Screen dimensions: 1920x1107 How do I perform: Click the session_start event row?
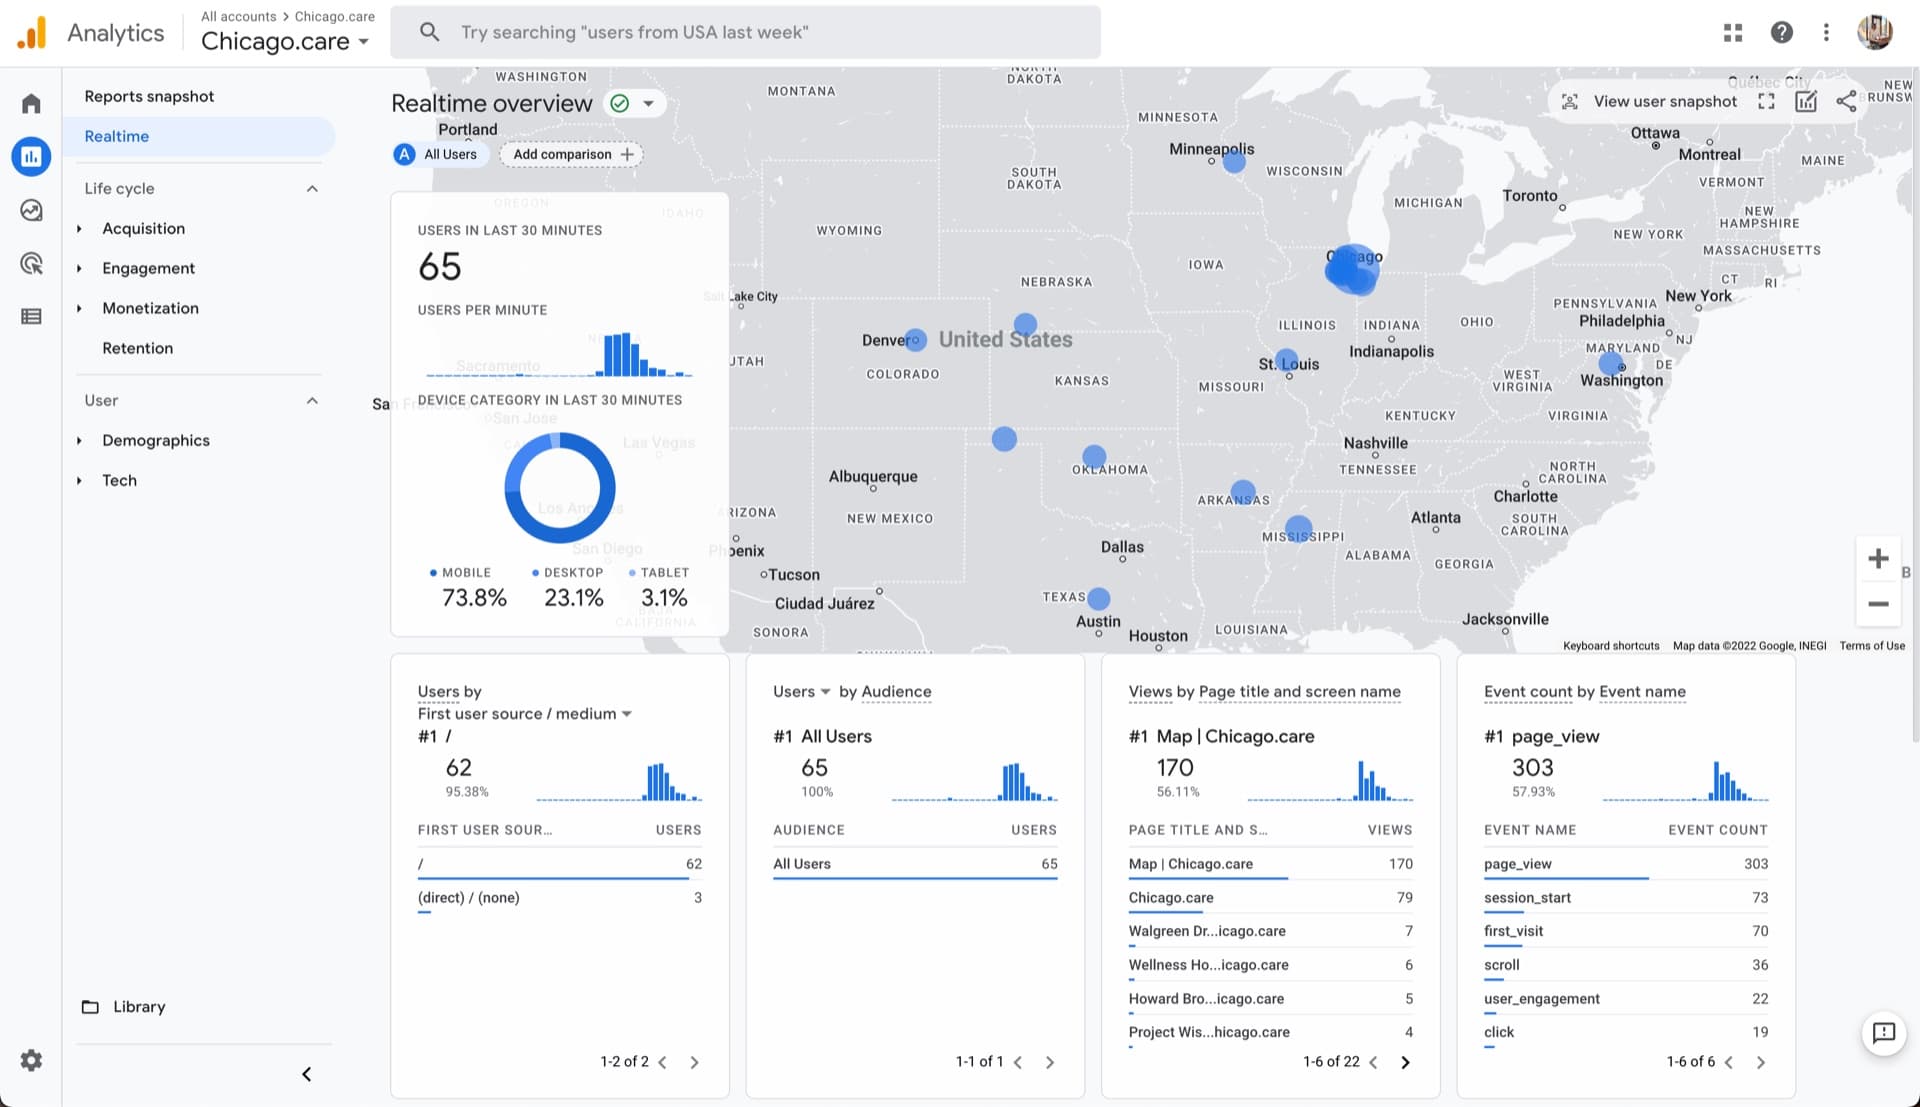pyautogui.click(x=1626, y=898)
